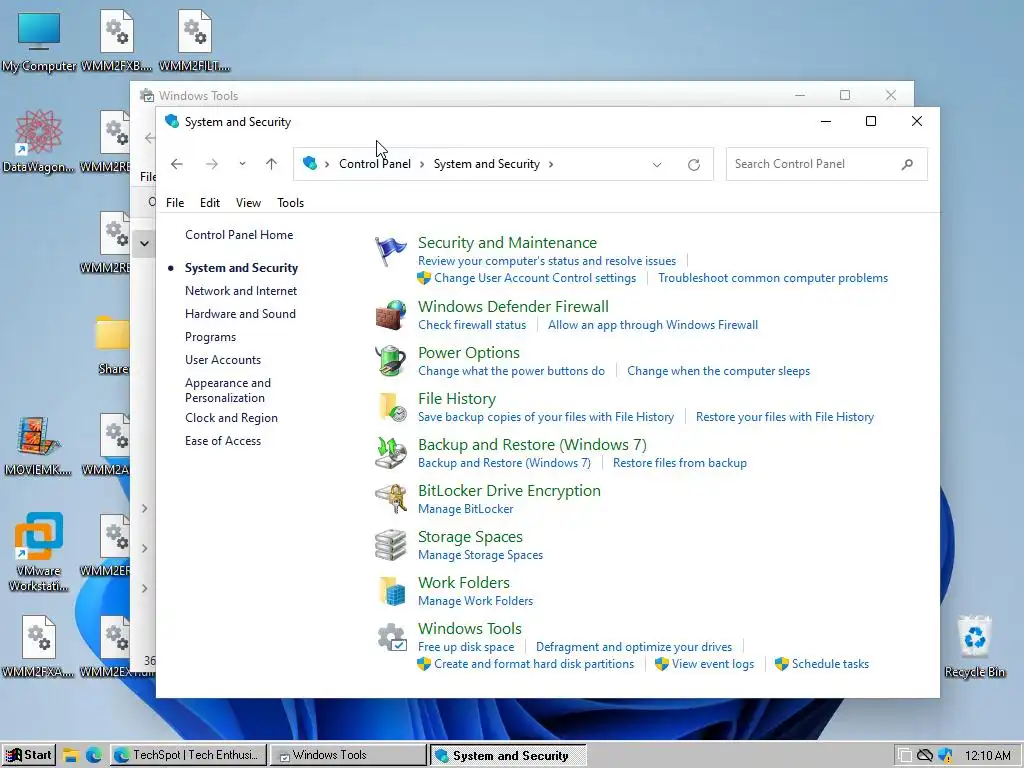Click Control Panel in the breadcrumb

(375, 164)
